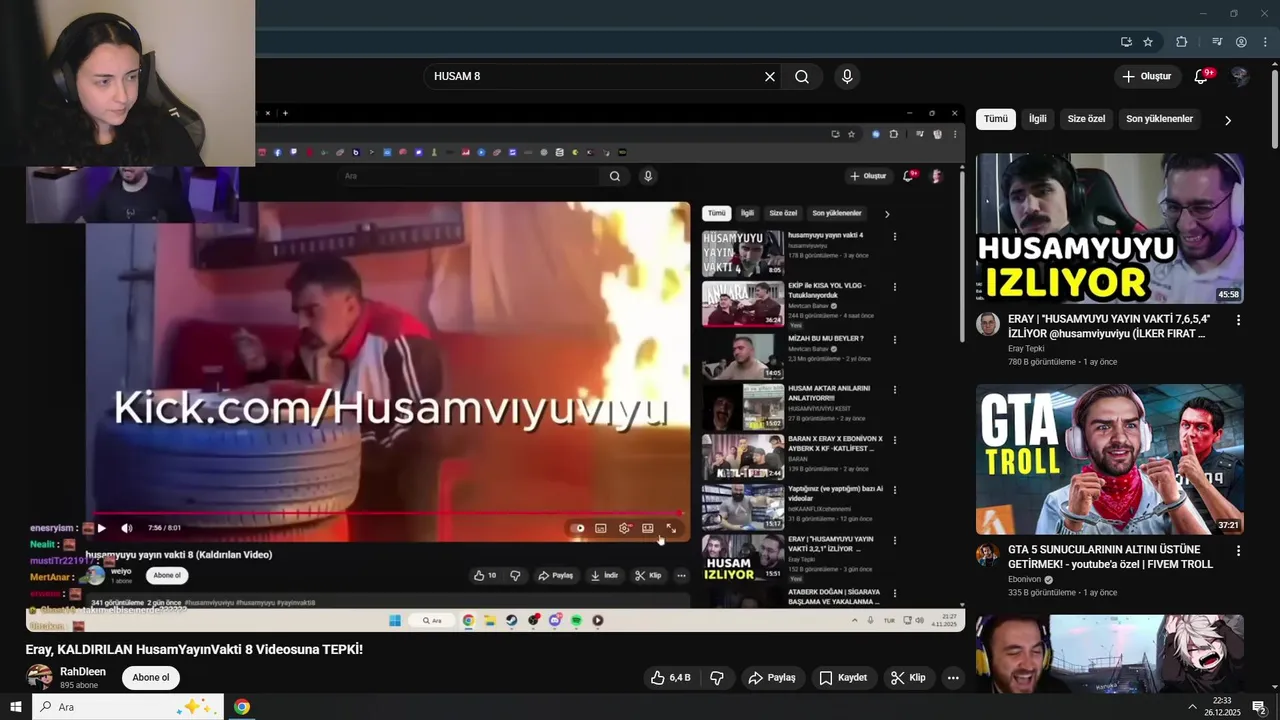1280x720 pixels.
Task: Open the Chrome extensions puzzle icon
Action: coord(1182,42)
